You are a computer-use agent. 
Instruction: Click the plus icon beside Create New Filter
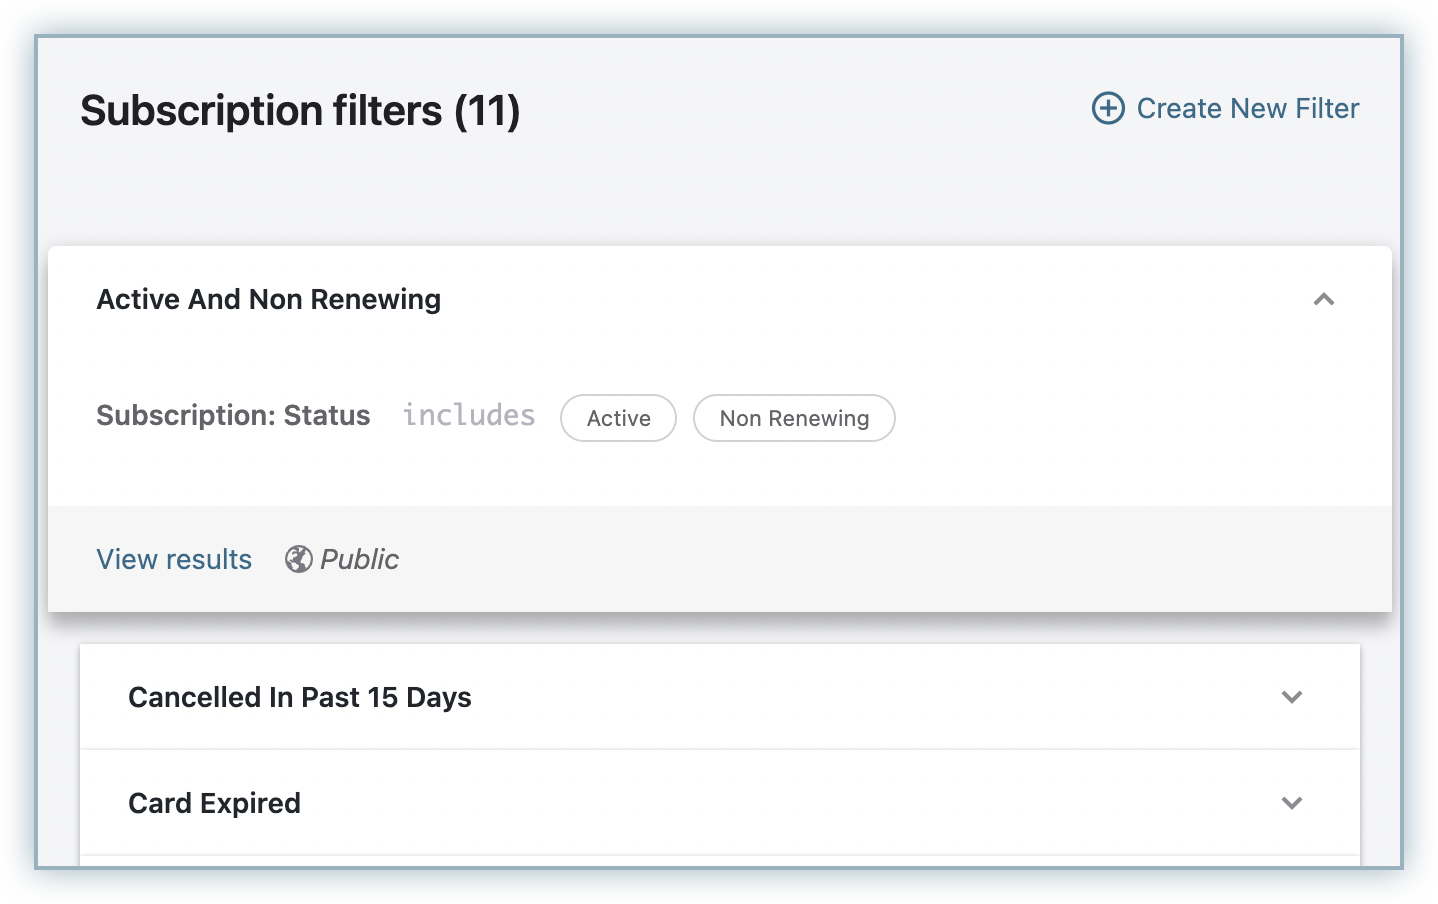click(1108, 108)
